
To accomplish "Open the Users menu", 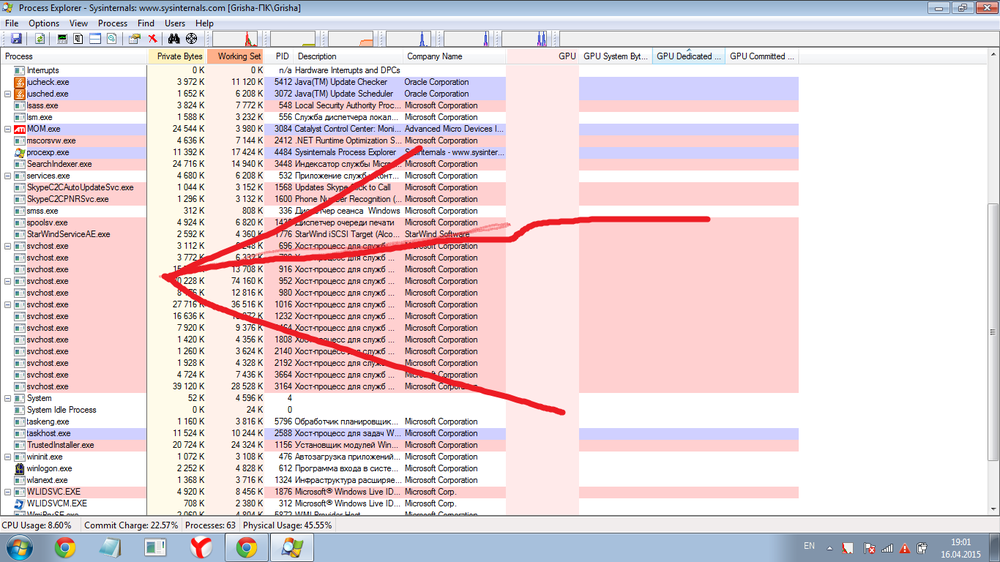I will [175, 24].
